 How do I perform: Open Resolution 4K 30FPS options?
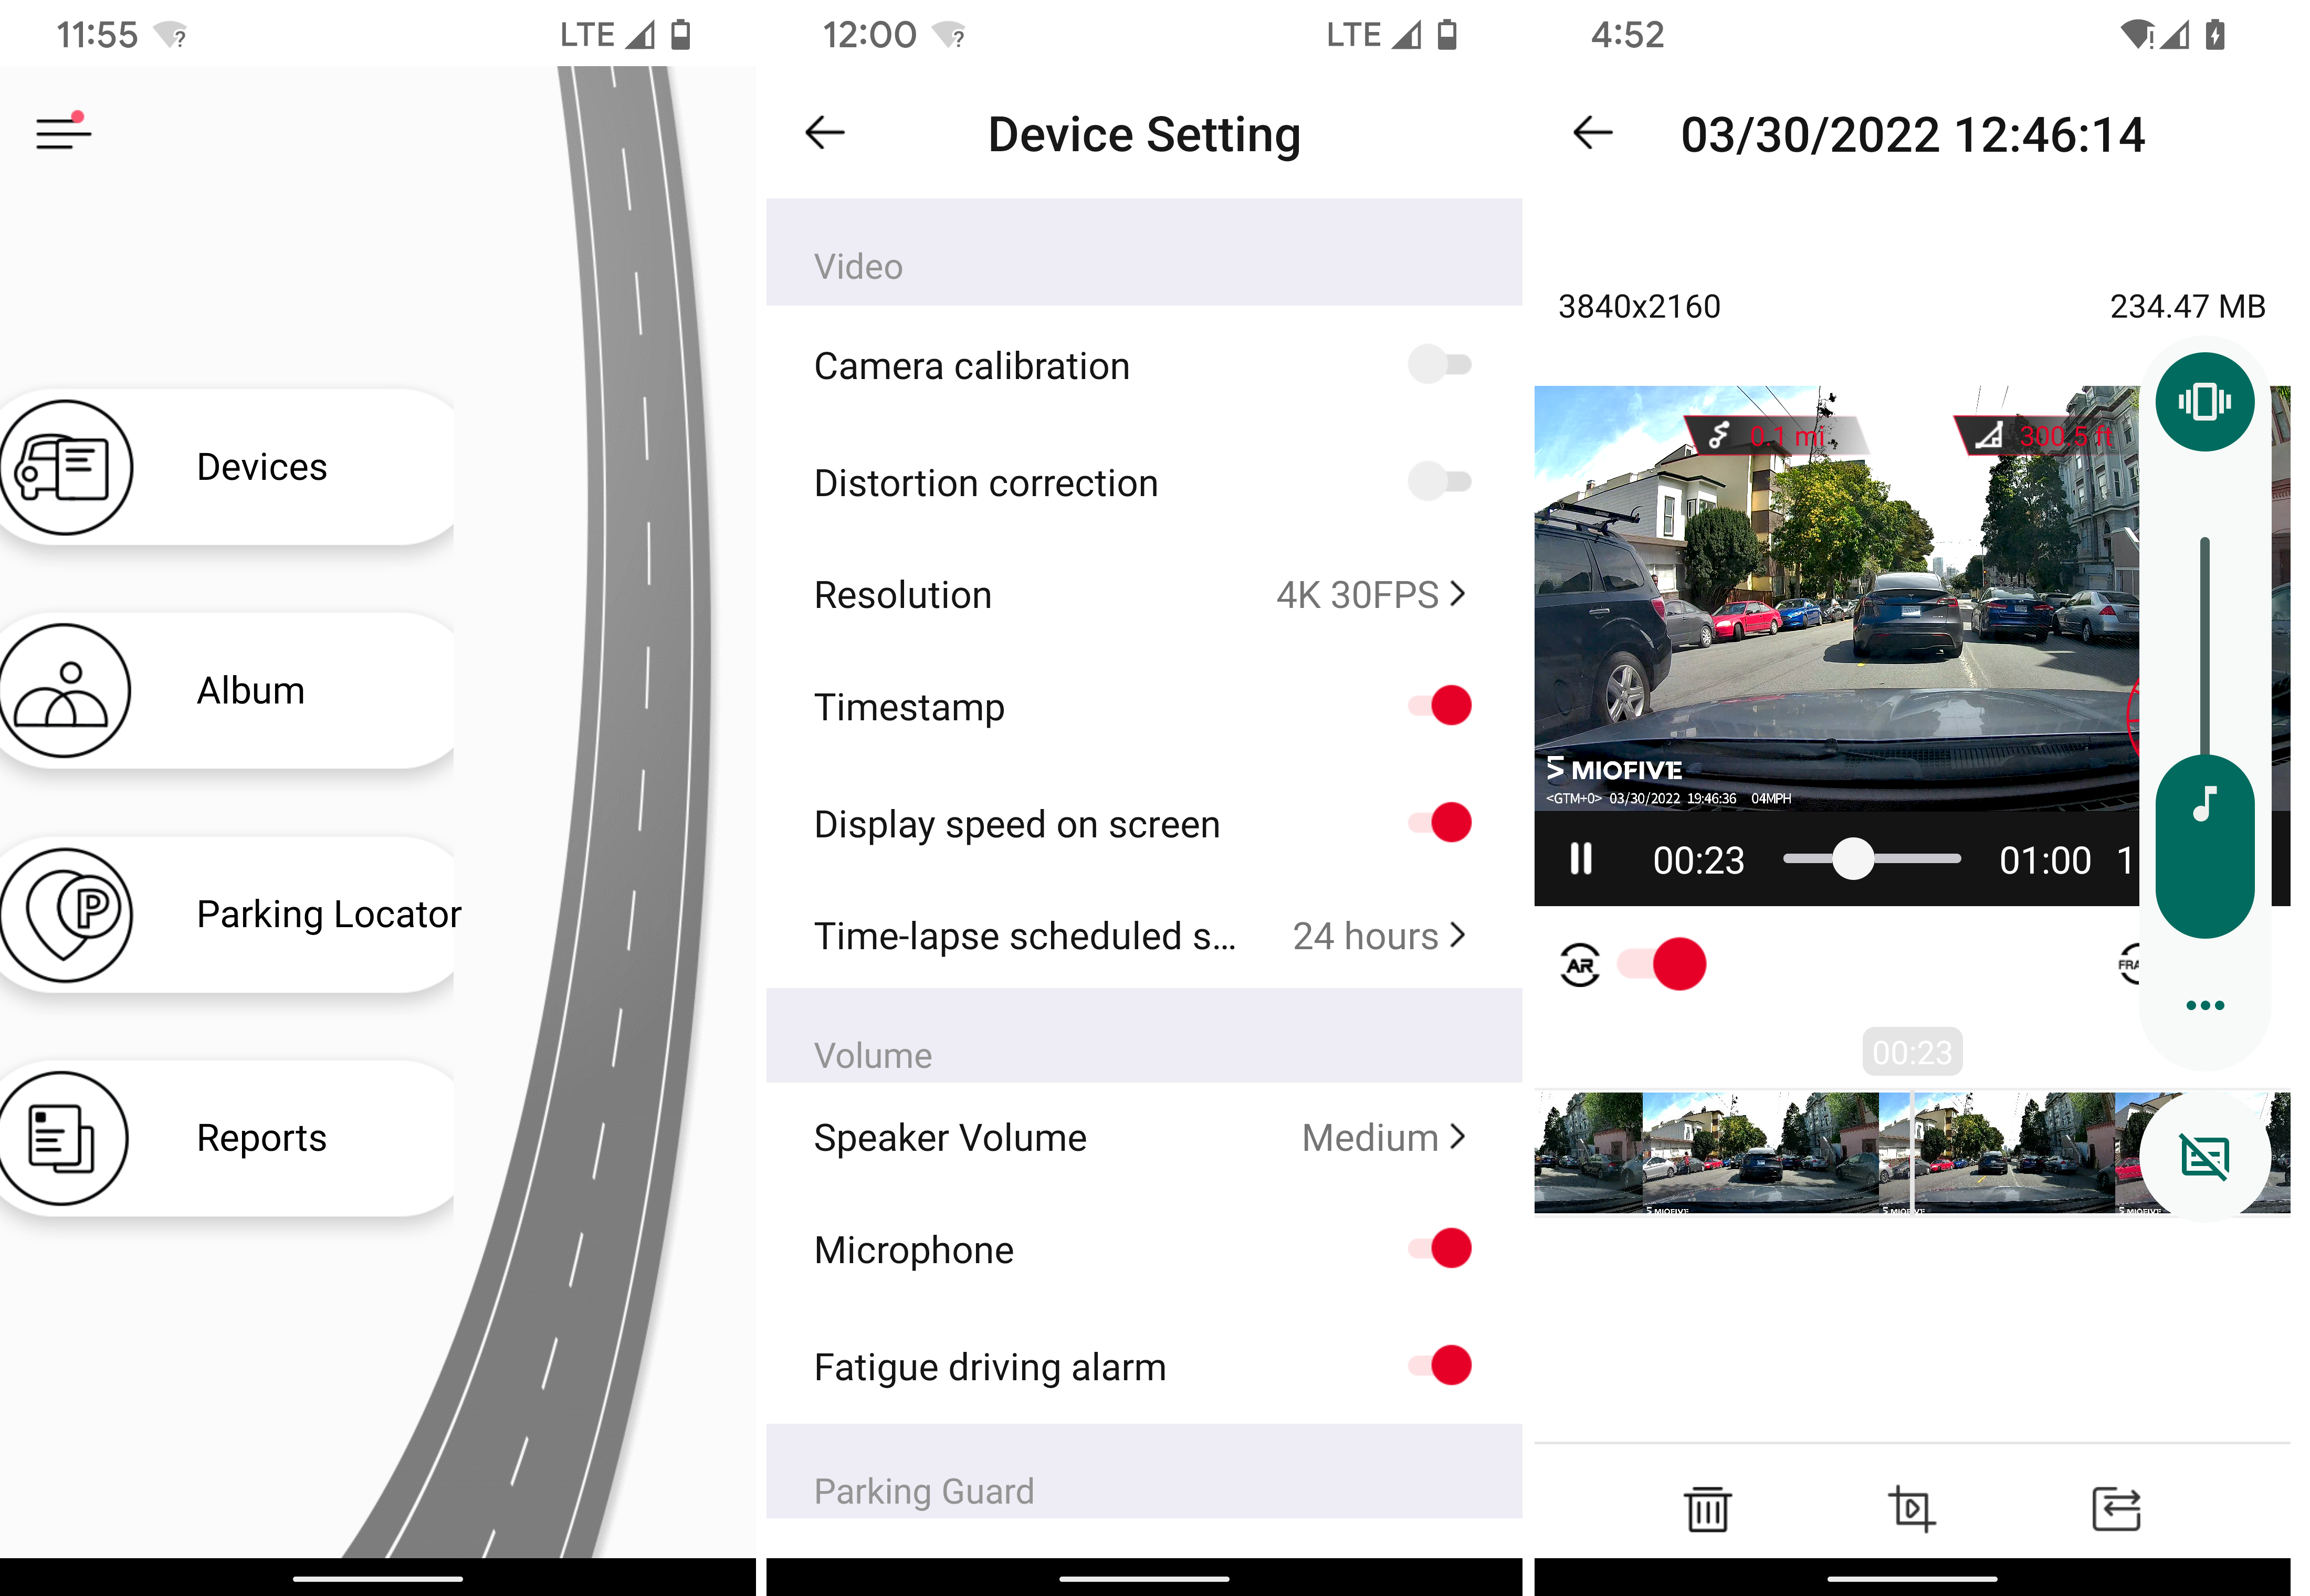(x=1144, y=595)
